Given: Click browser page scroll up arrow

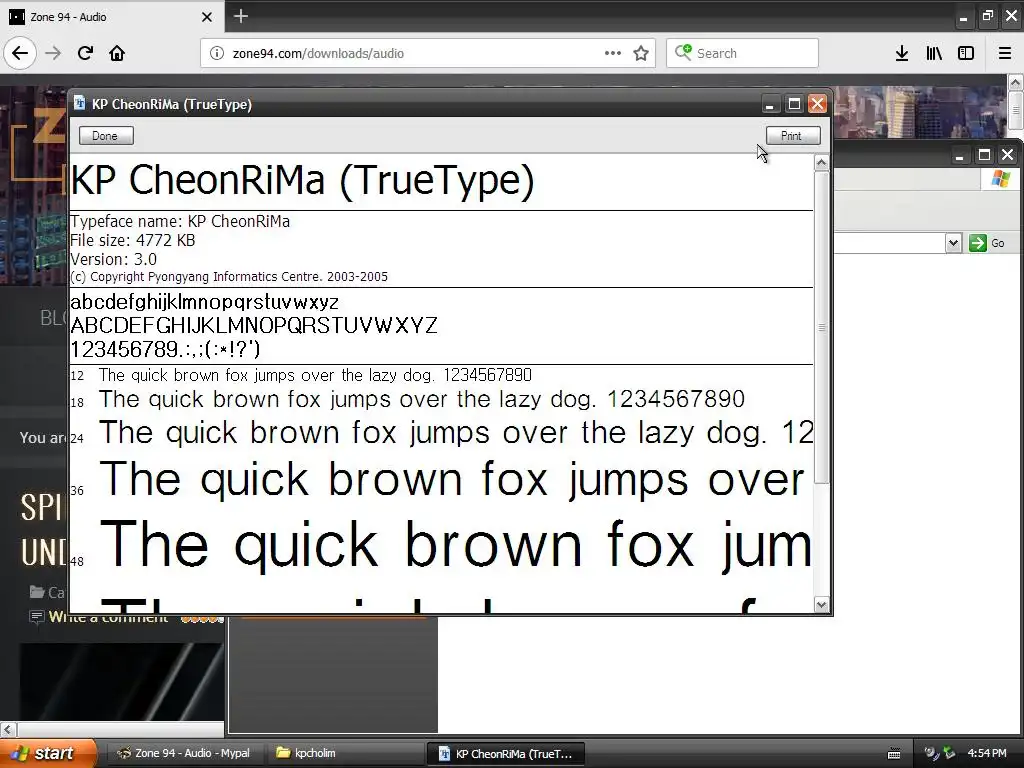Looking at the screenshot, I should (1016, 82).
